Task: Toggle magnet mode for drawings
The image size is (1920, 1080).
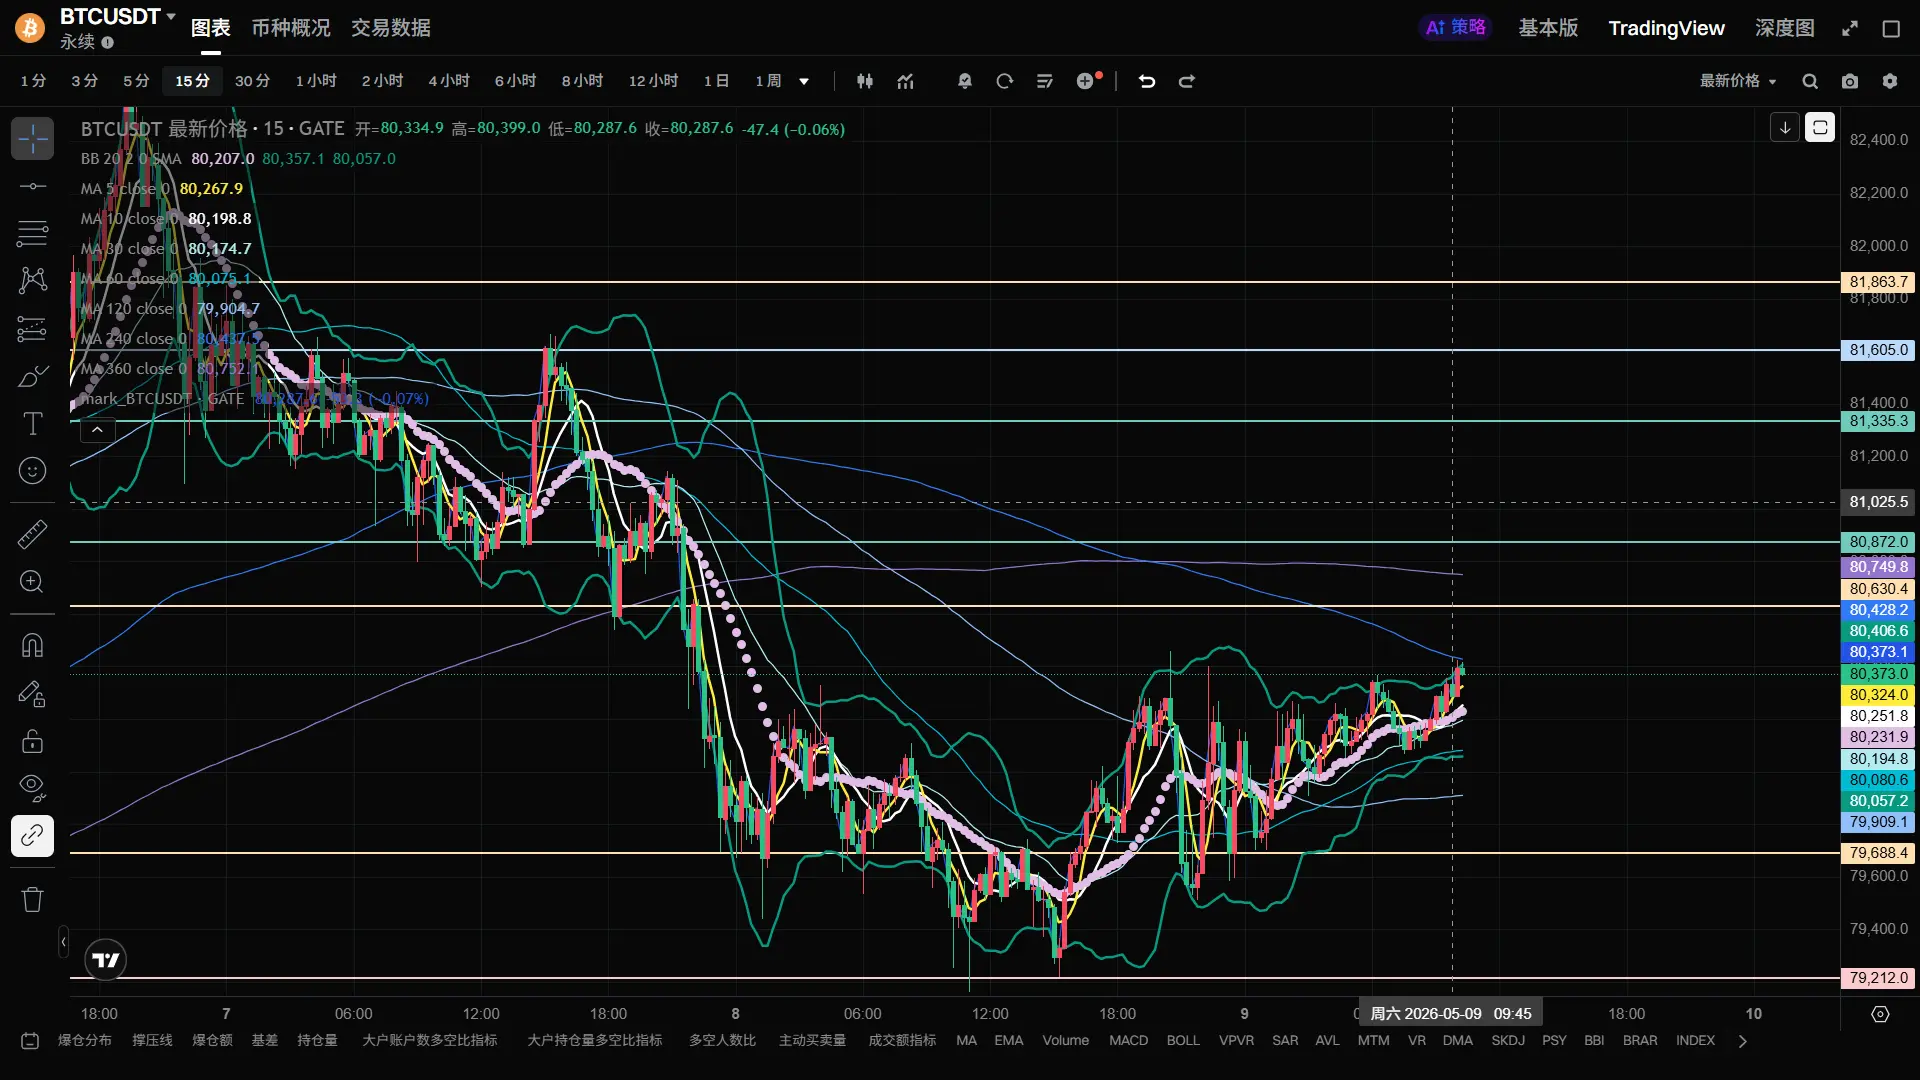Action: 32,646
